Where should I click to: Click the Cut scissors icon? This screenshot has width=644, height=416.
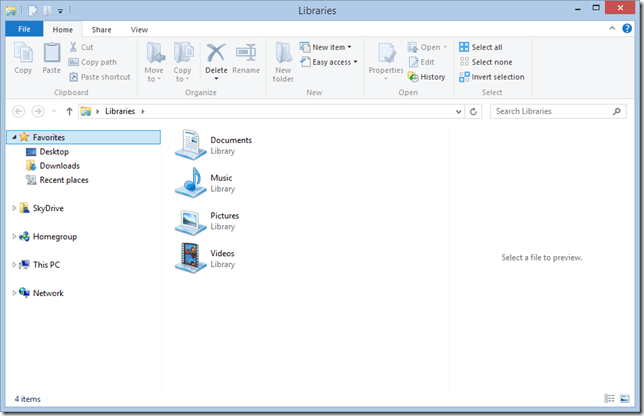pyautogui.click(x=73, y=47)
